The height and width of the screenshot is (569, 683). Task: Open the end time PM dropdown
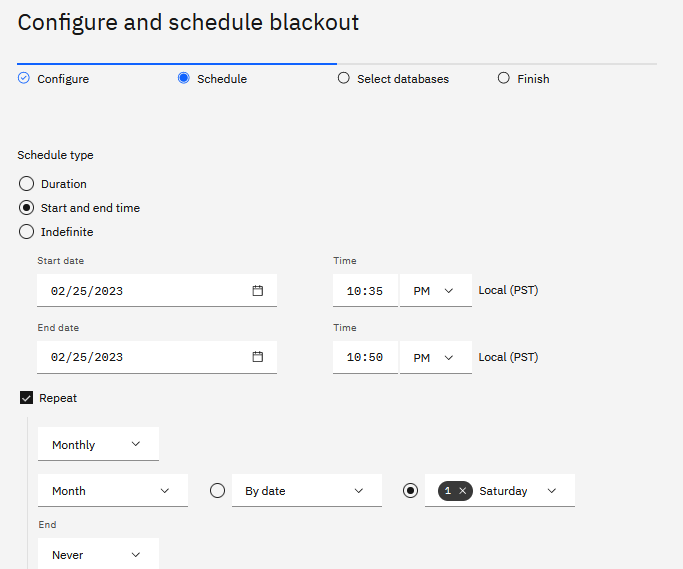[x=435, y=357]
